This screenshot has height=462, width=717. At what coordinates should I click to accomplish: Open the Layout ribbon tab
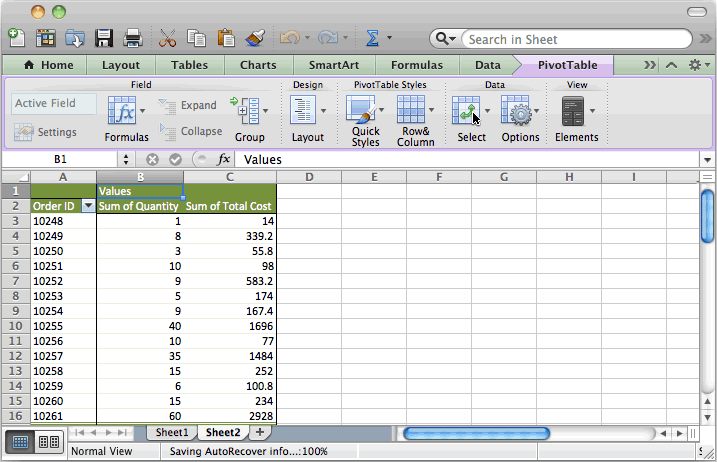121,65
